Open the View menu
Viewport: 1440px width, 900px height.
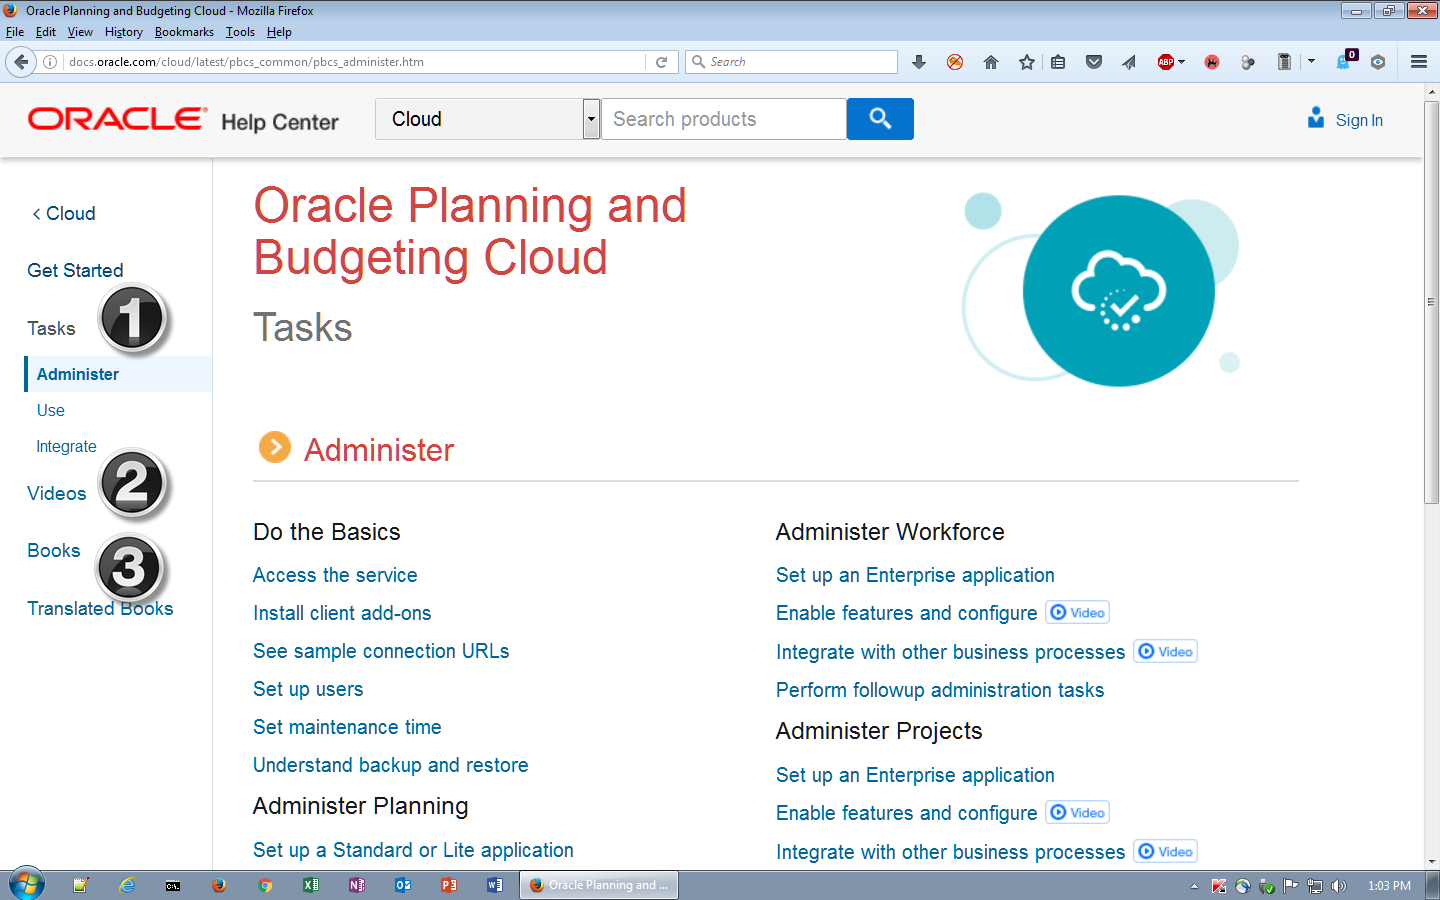pyautogui.click(x=80, y=32)
